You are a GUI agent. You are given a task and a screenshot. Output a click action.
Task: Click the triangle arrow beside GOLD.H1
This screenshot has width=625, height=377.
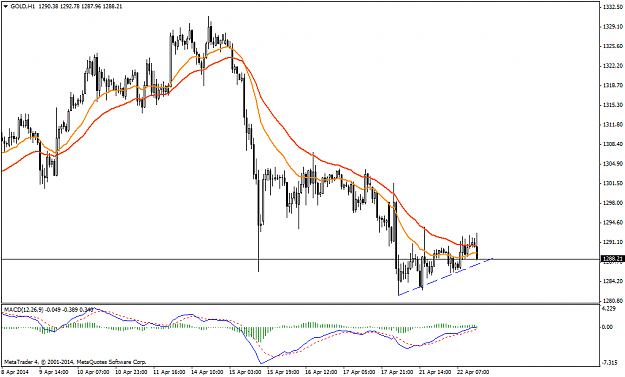[6, 7]
